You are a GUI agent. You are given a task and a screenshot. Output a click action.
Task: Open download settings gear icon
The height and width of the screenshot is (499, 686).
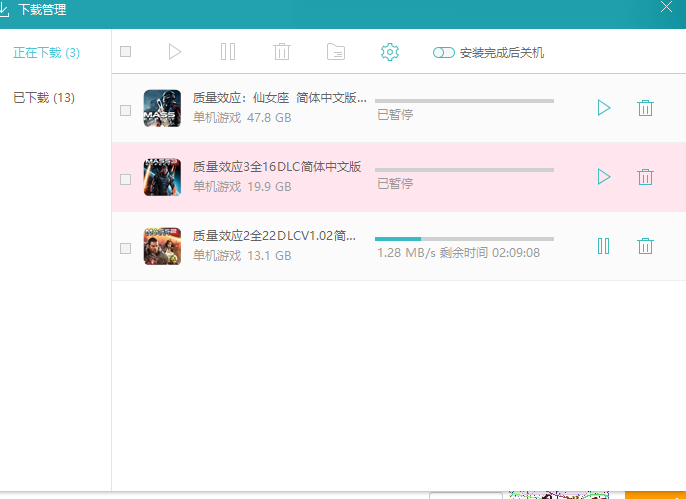pos(390,52)
